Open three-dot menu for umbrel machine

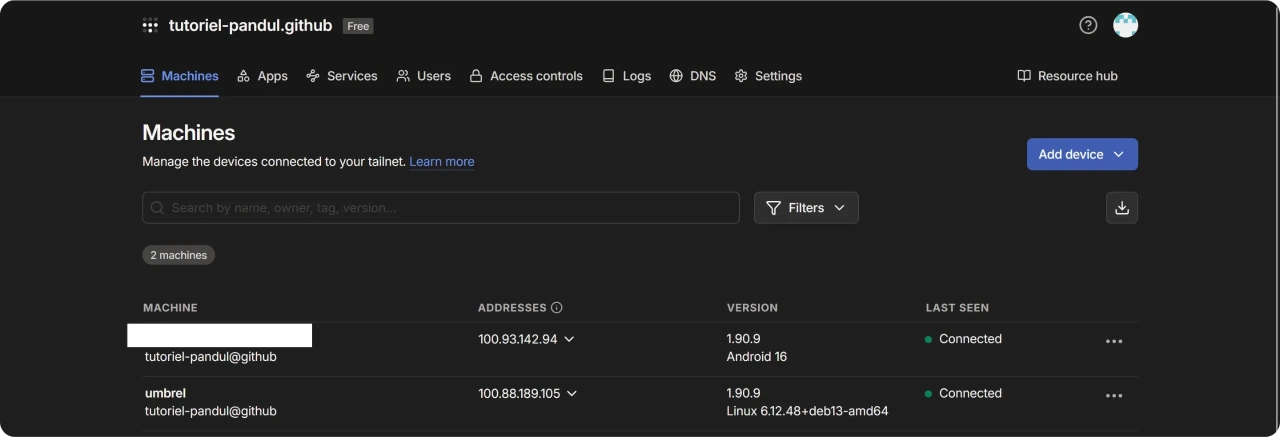pyautogui.click(x=1113, y=395)
